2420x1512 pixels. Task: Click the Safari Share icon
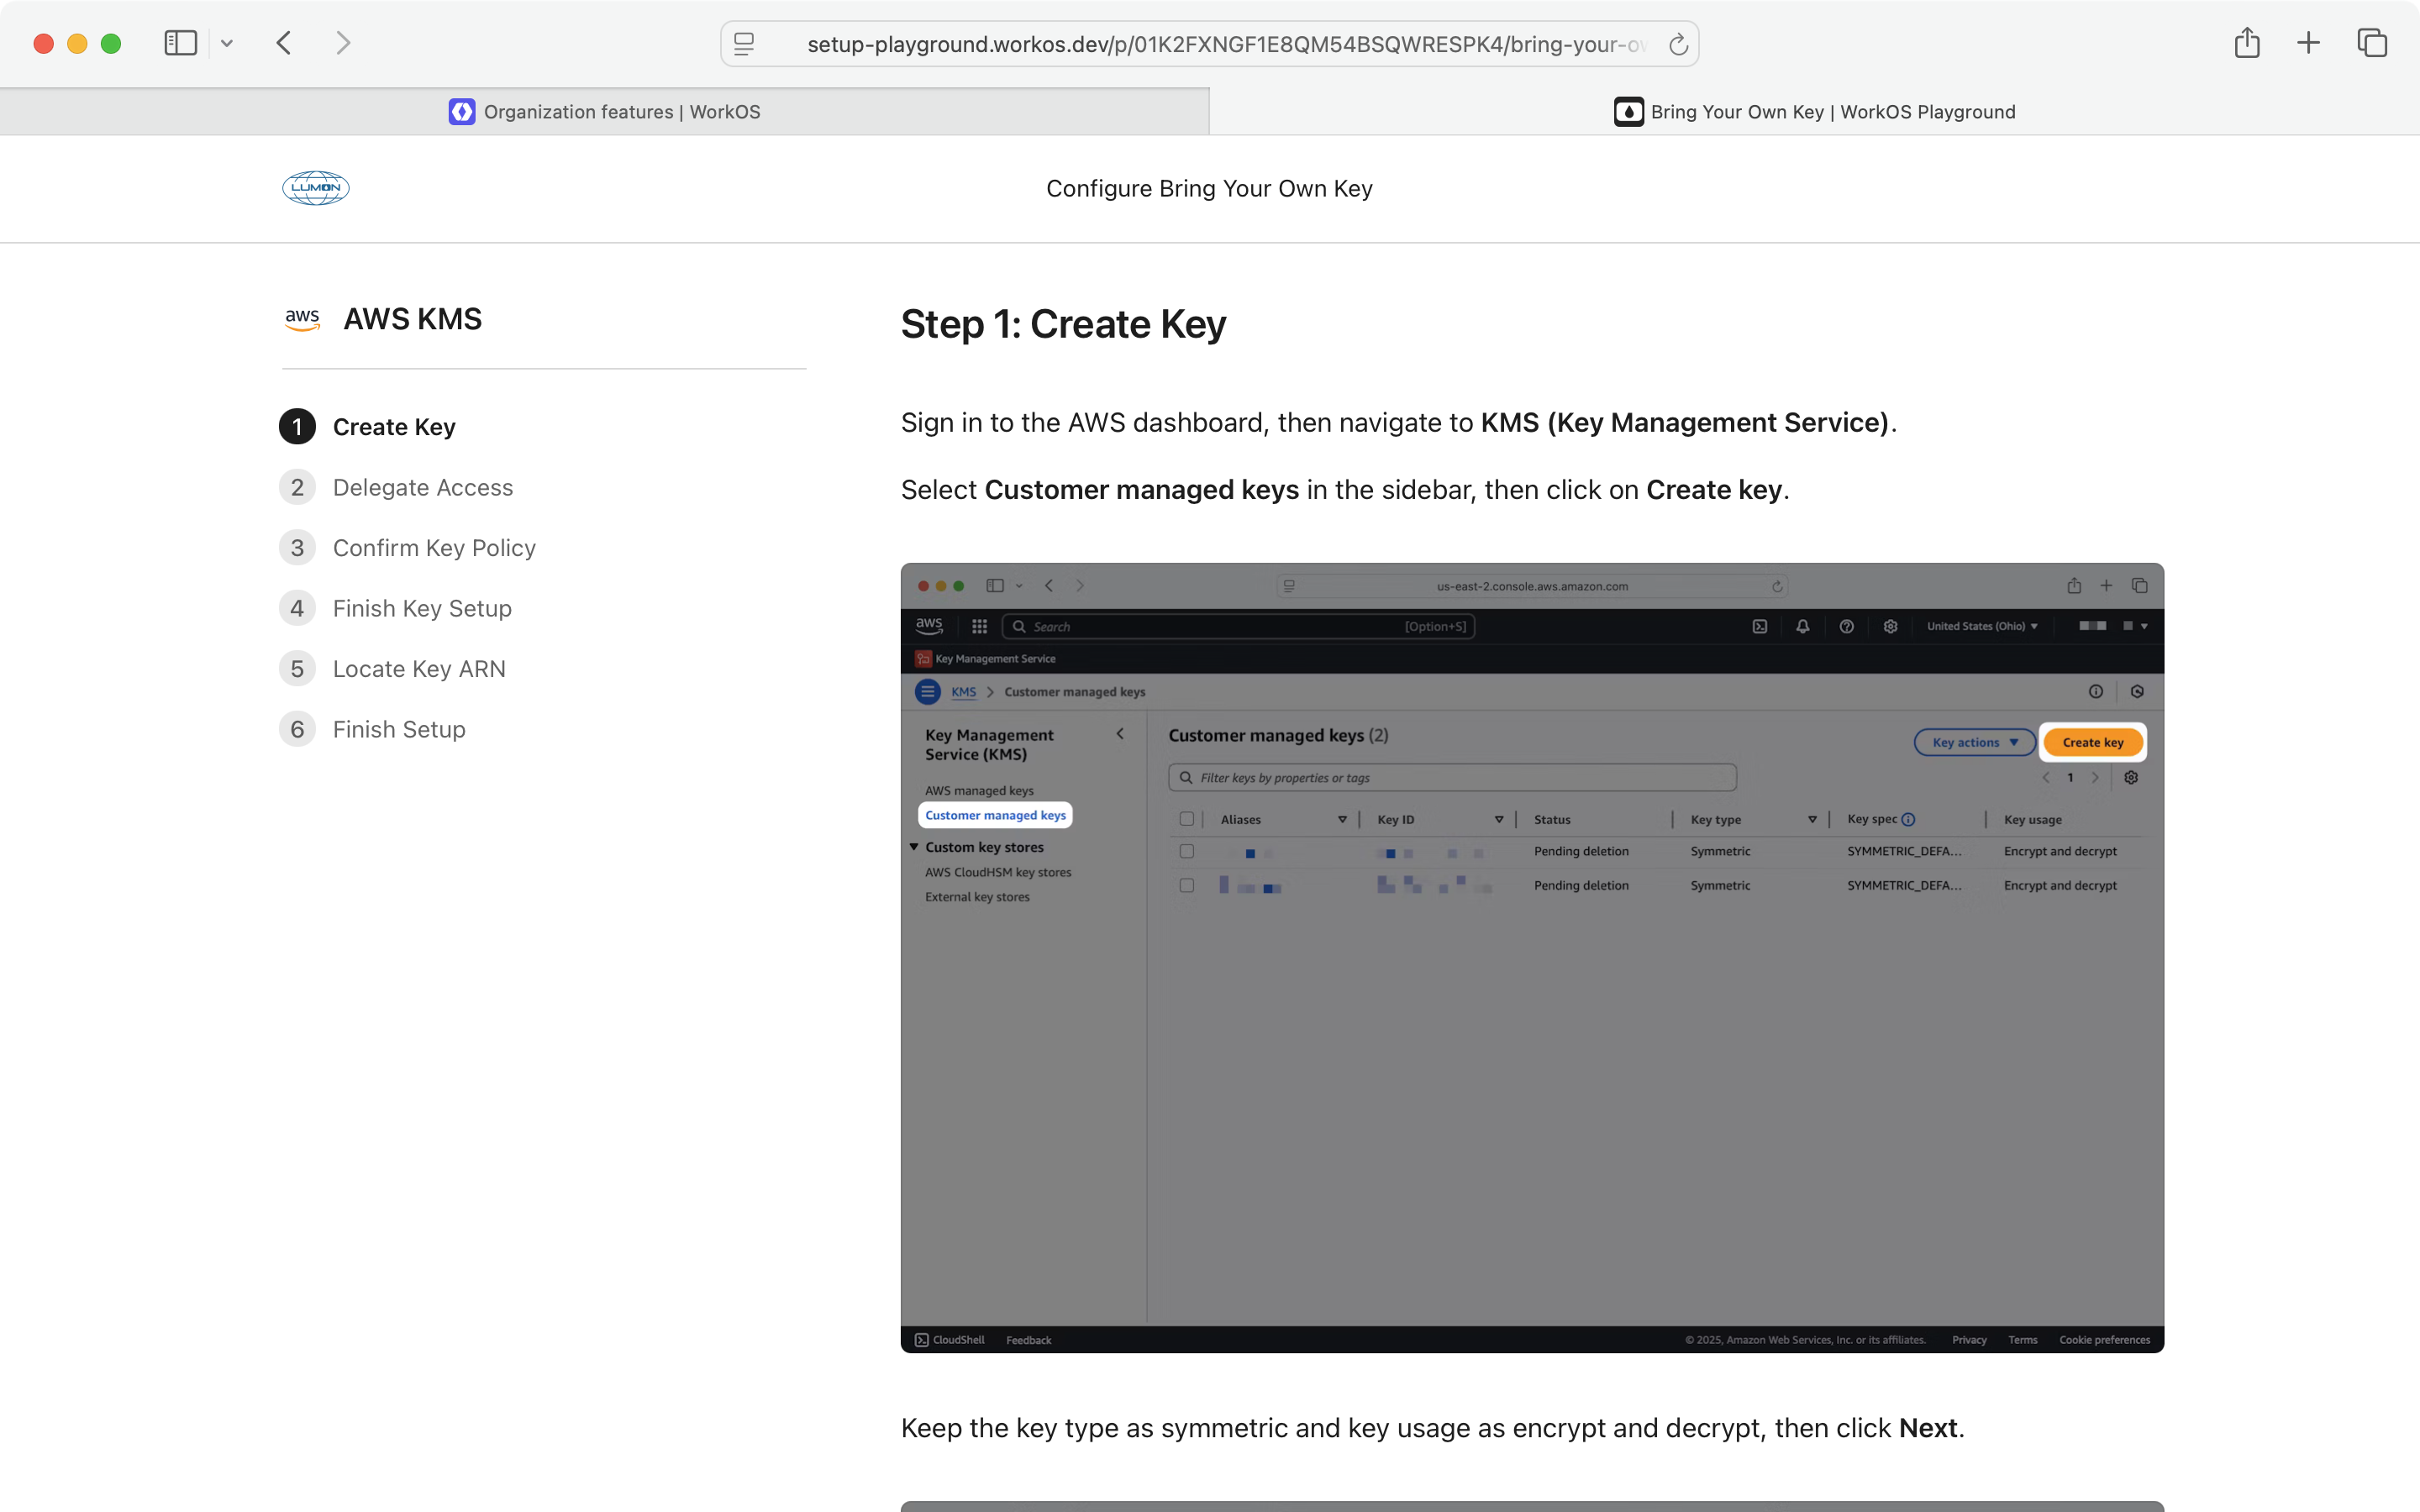click(2247, 43)
